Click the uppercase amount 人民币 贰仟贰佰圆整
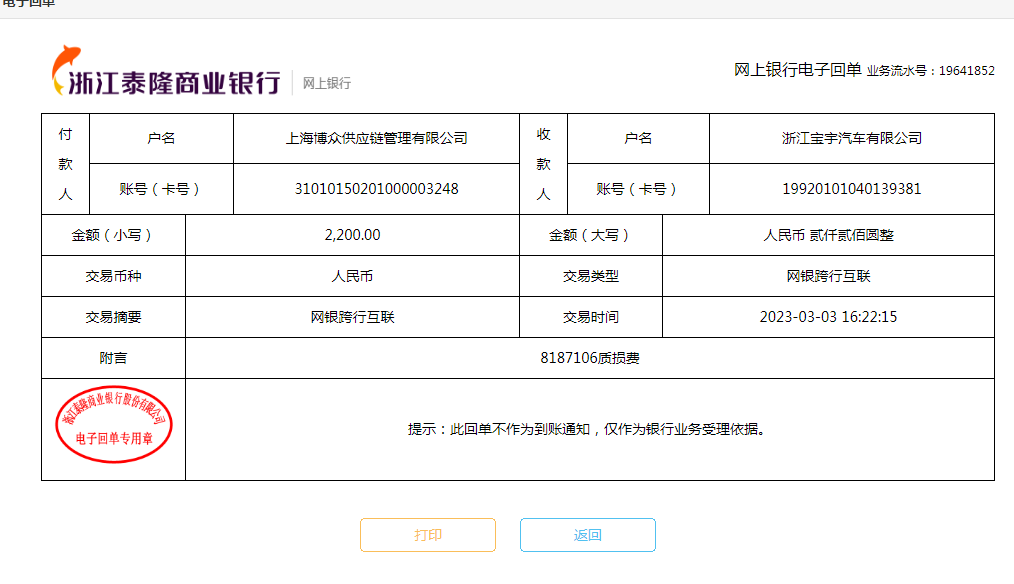Screen dimensions: 1014x584 828,235
